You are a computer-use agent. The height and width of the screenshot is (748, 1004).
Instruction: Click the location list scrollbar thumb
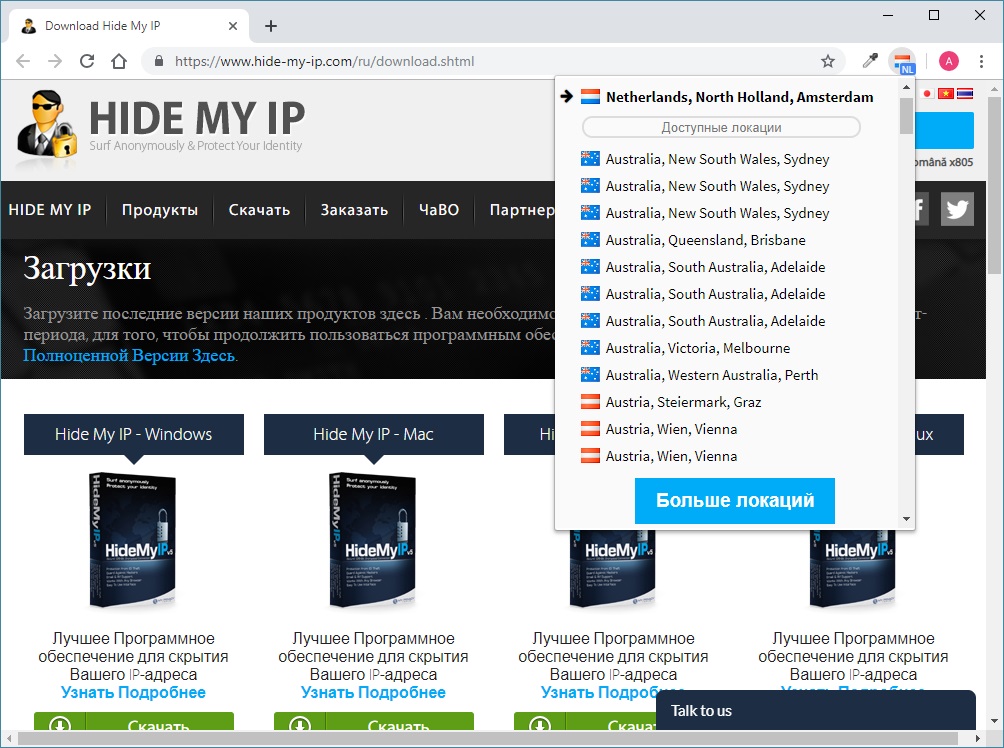point(906,115)
